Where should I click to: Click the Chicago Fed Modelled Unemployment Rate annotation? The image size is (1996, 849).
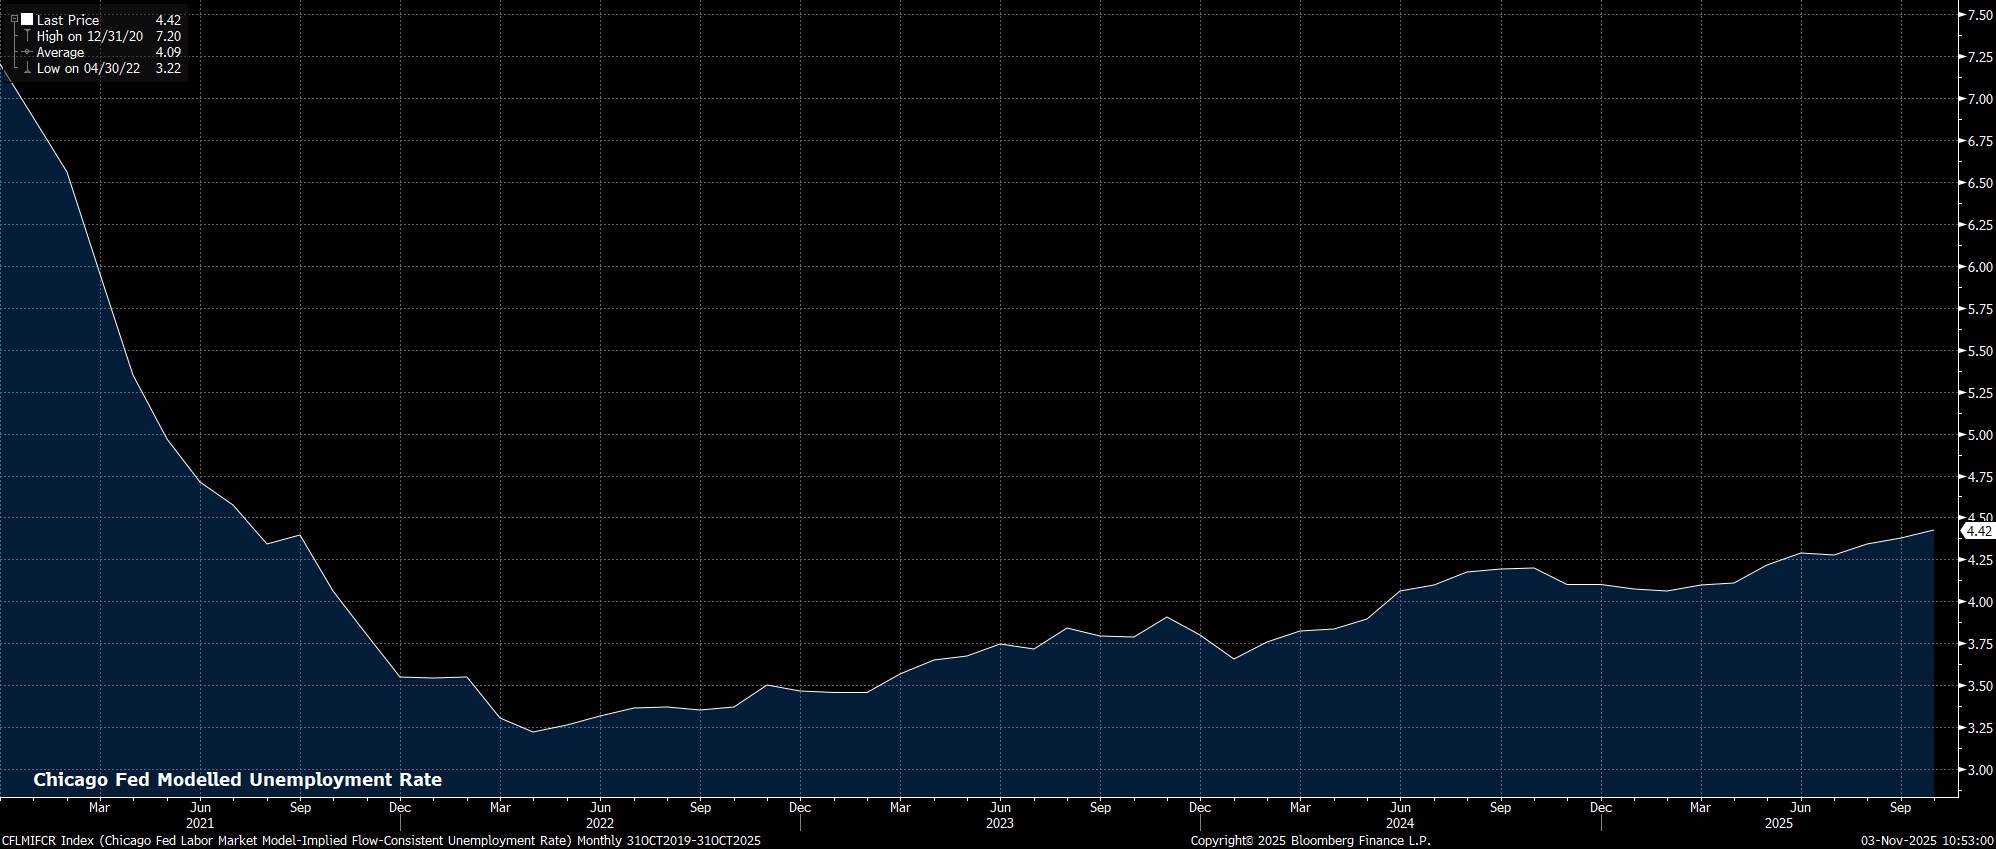(237, 780)
